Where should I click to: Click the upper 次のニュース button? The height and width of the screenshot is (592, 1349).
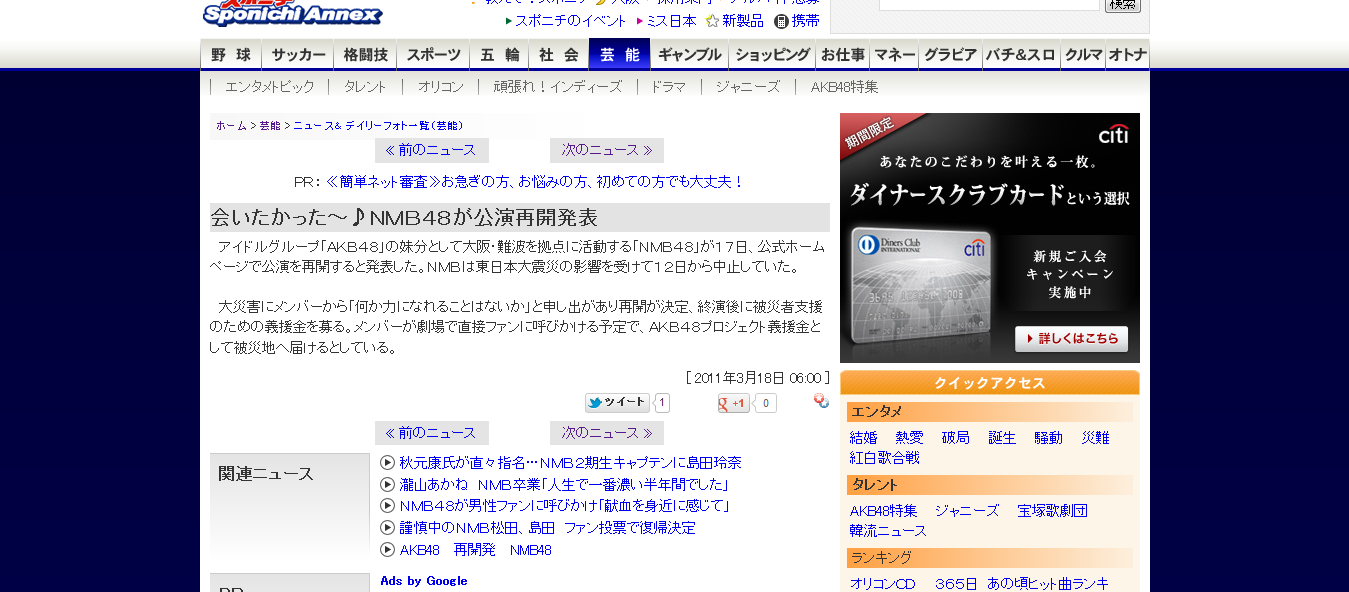(x=607, y=150)
